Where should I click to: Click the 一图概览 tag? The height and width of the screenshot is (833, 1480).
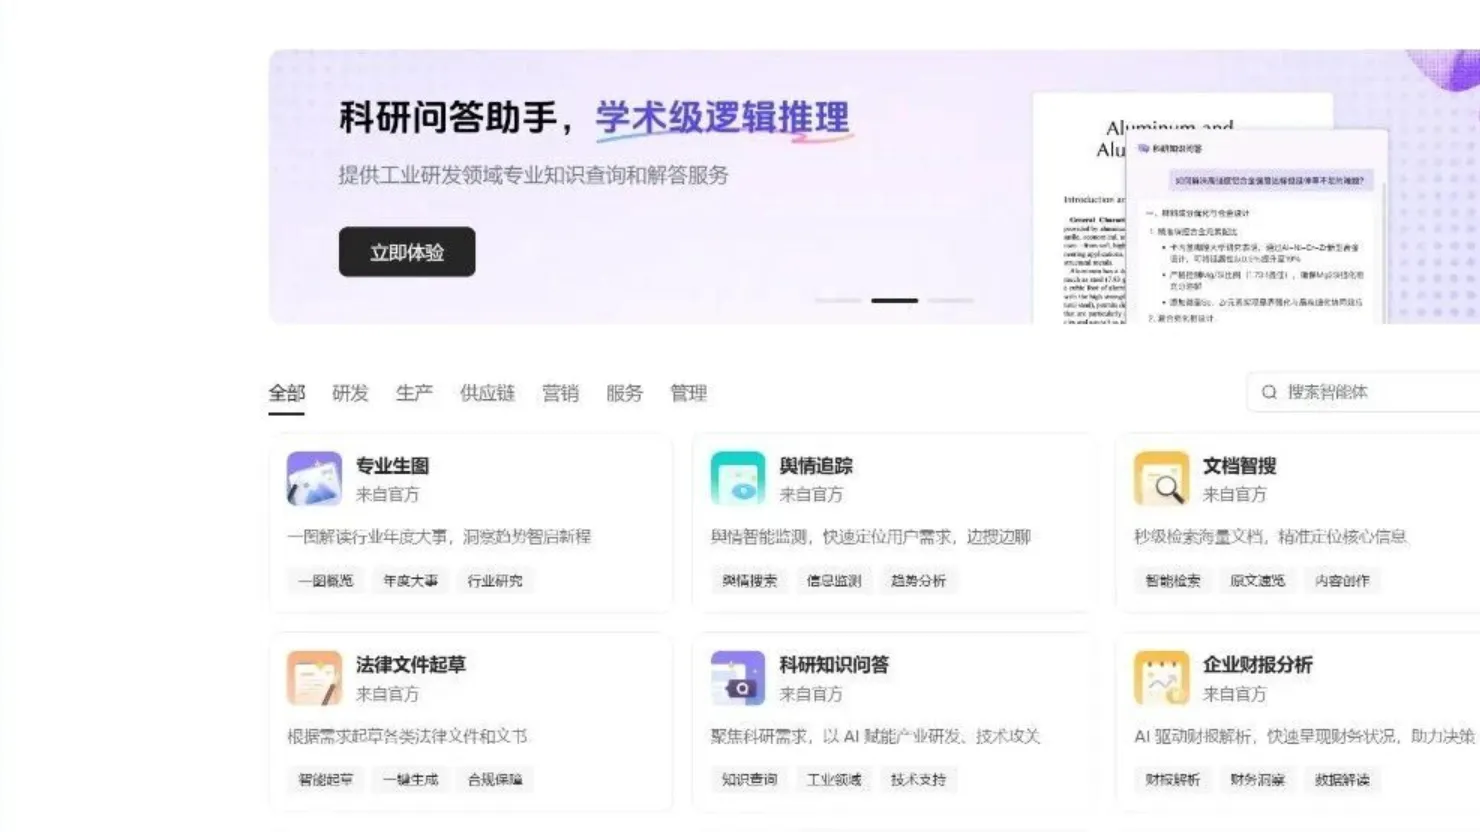325,580
